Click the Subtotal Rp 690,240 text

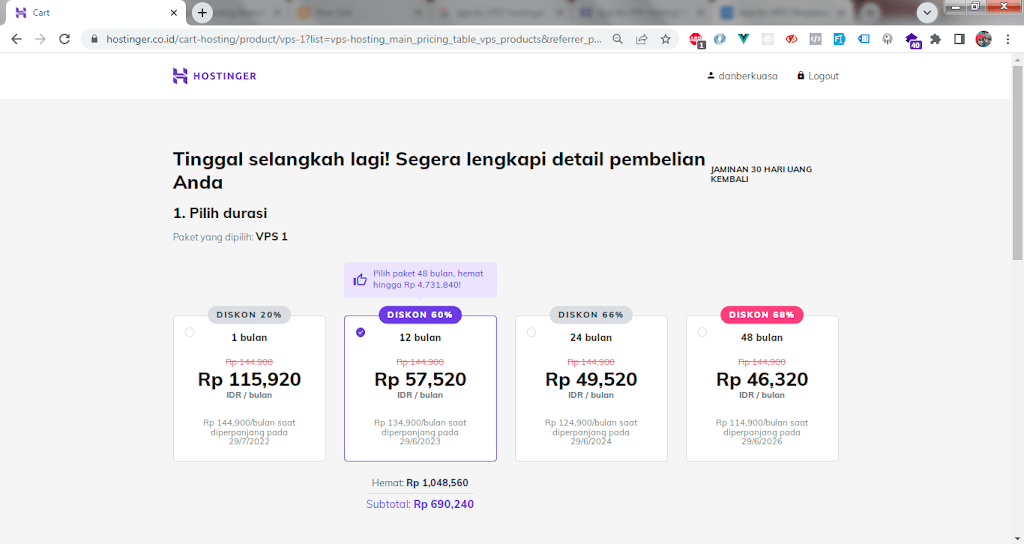(420, 504)
